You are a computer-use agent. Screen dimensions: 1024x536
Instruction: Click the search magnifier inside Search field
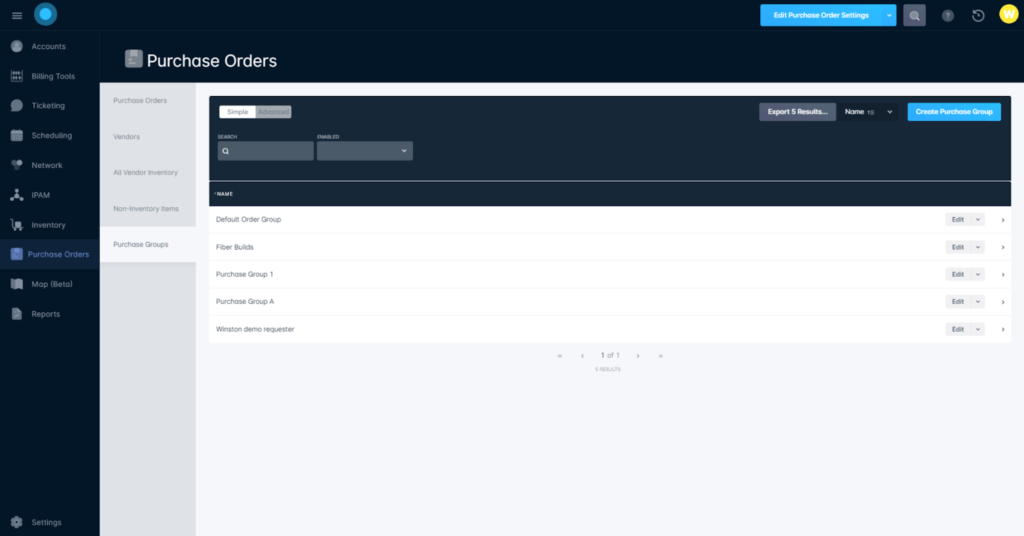(x=226, y=151)
